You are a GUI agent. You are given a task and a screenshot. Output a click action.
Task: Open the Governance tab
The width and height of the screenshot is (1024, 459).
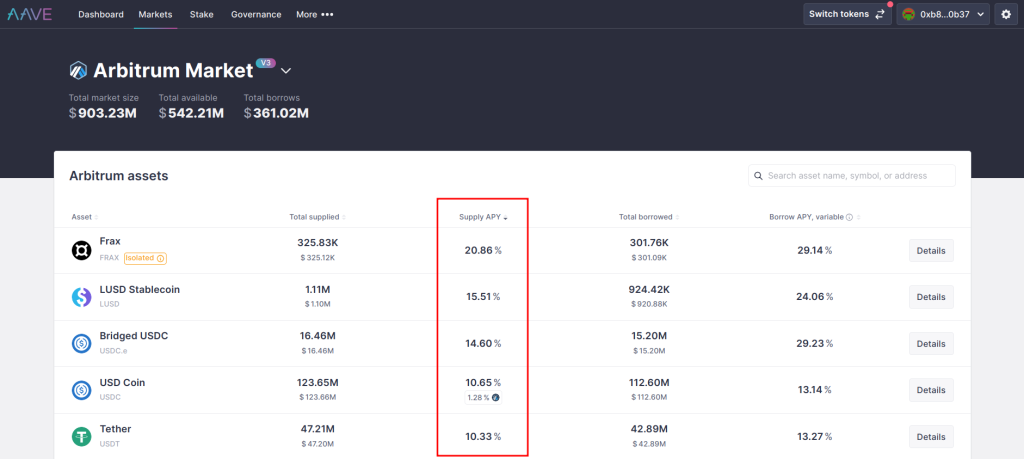point(256,14)
